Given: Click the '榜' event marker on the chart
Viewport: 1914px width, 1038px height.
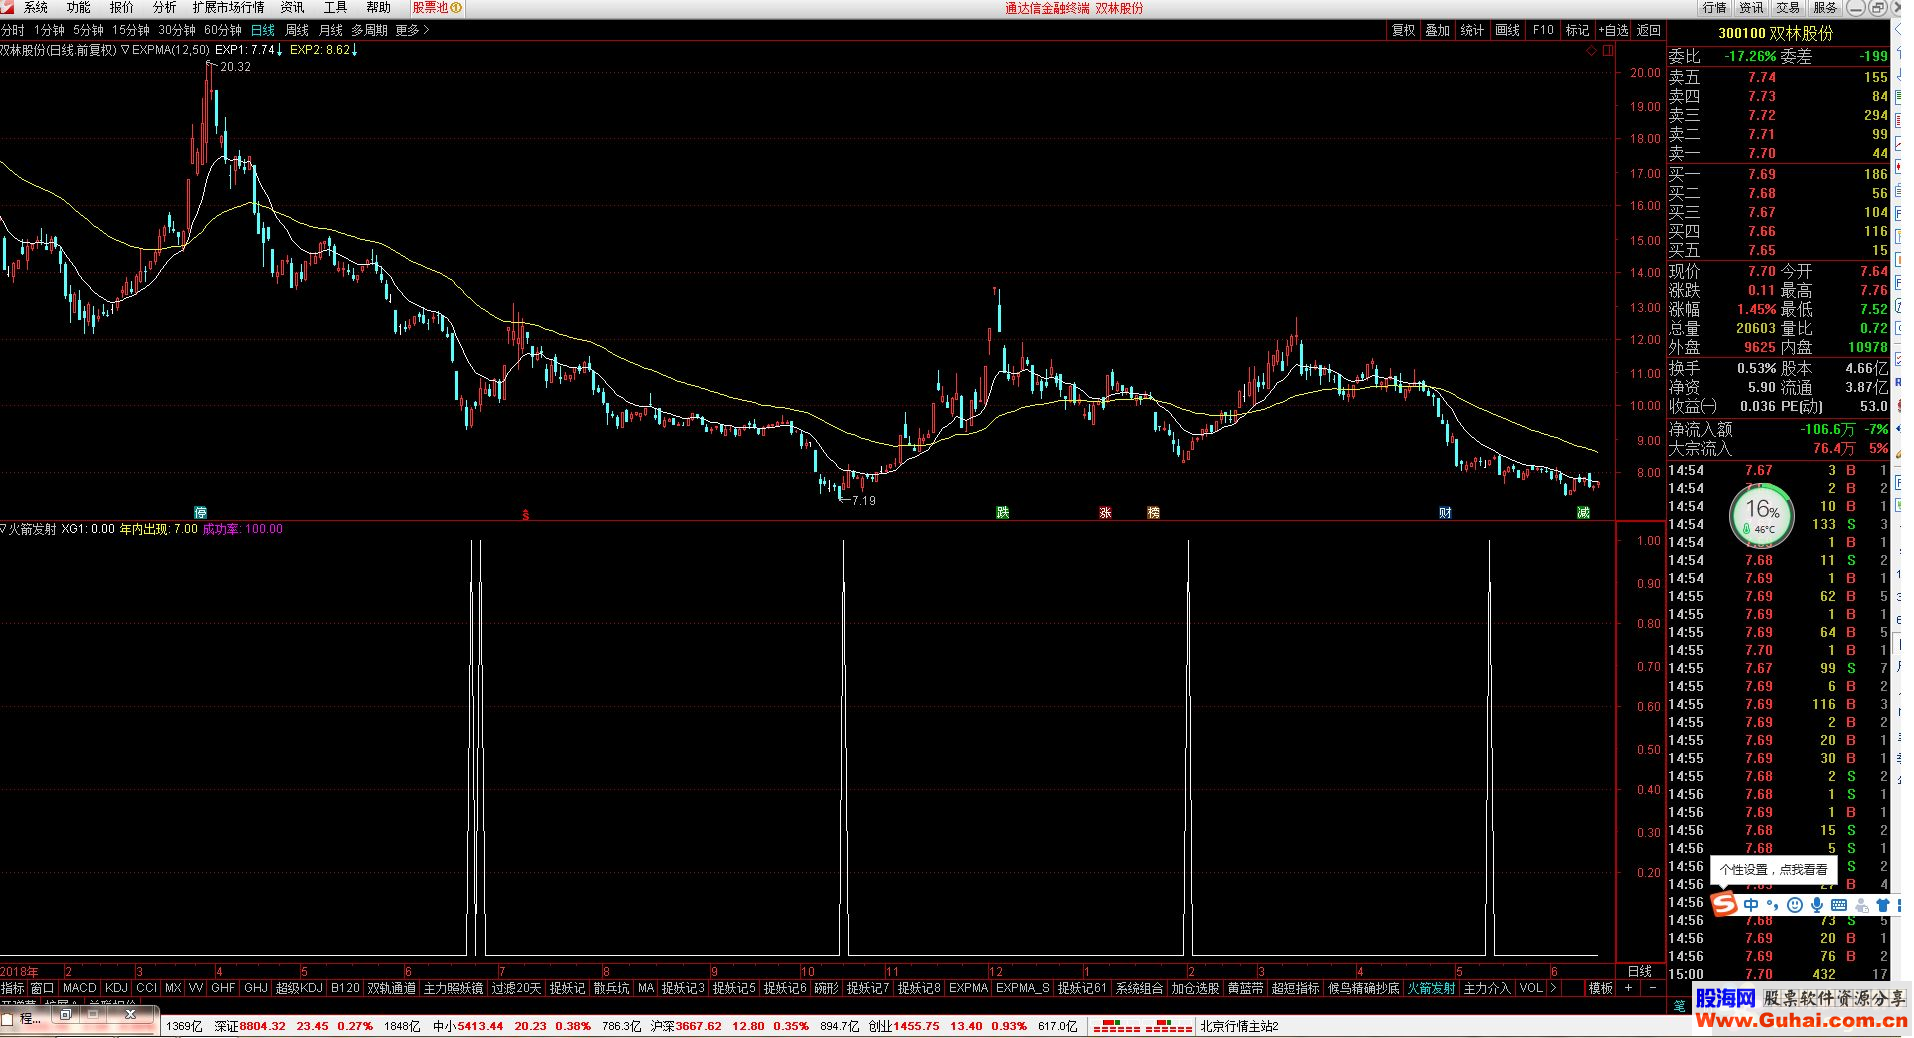Looking at the screenshot, I should coord(1153,512).
